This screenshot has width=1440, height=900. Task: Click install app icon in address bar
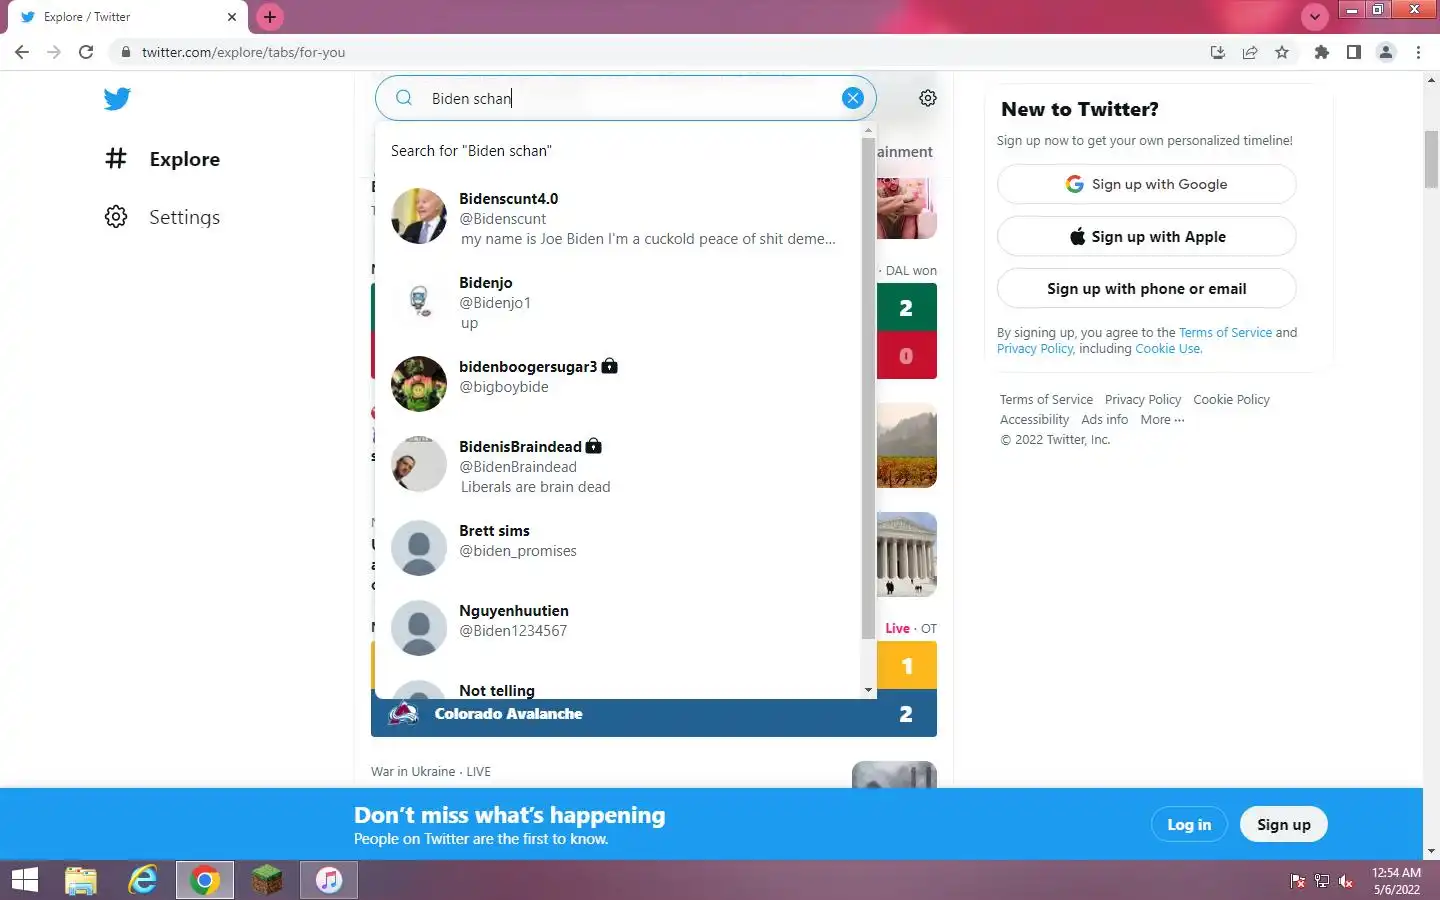(x=1217, y=52)
